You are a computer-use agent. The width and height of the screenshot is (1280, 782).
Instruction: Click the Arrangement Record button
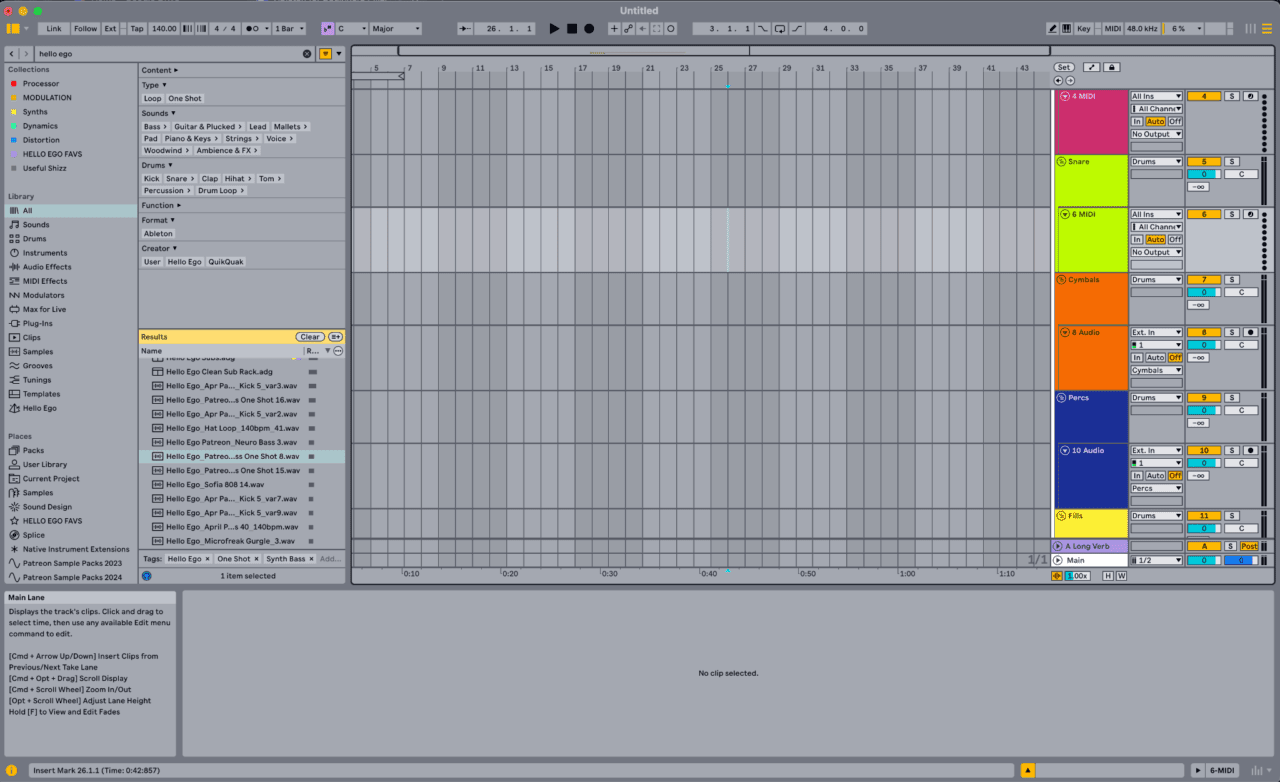click(589, 29)
